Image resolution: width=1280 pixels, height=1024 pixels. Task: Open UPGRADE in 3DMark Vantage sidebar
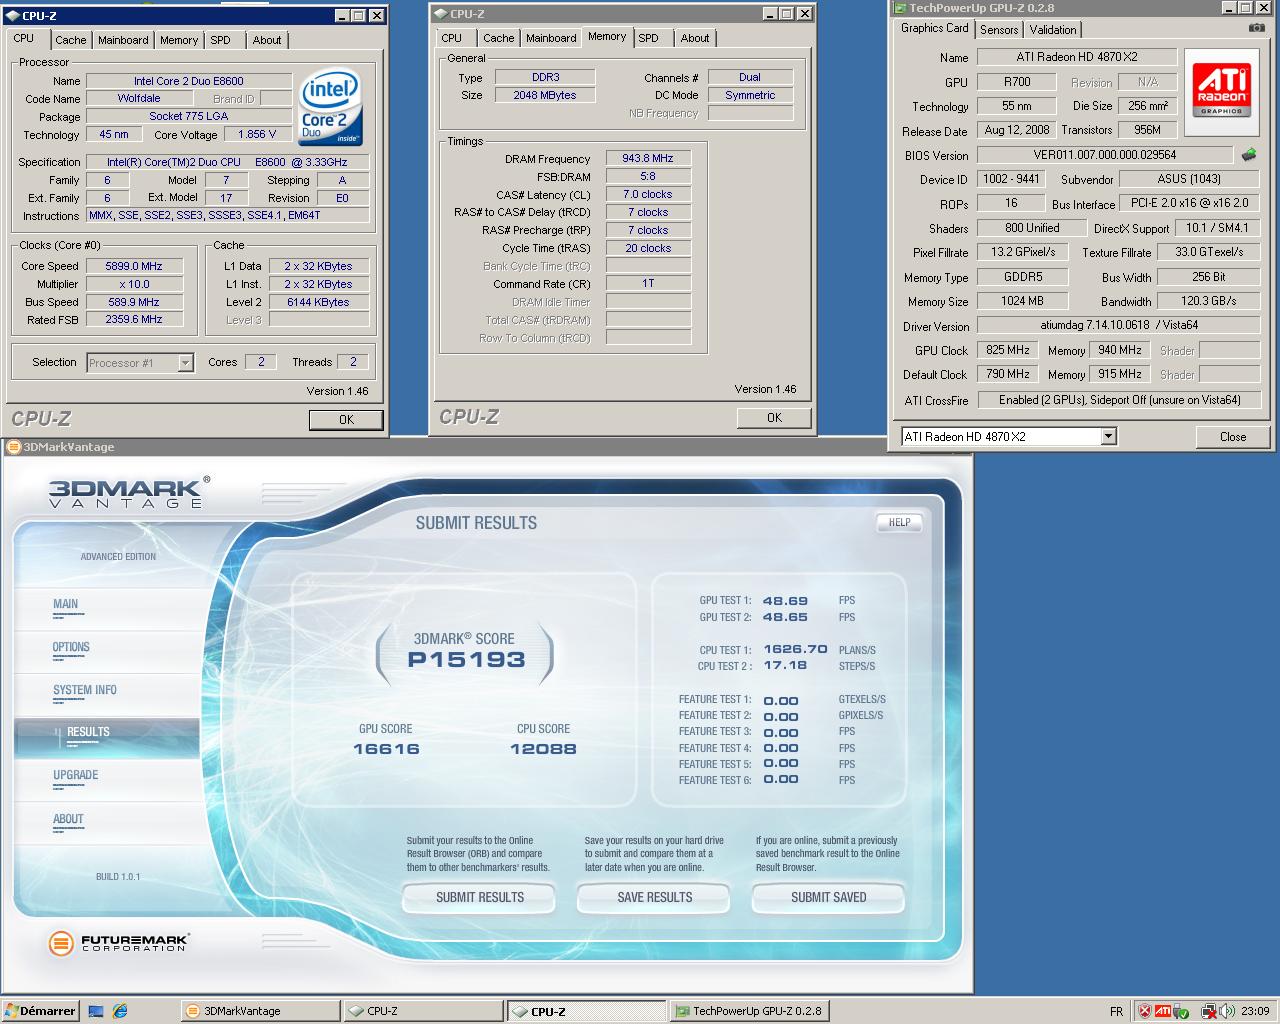pos(76,775)
